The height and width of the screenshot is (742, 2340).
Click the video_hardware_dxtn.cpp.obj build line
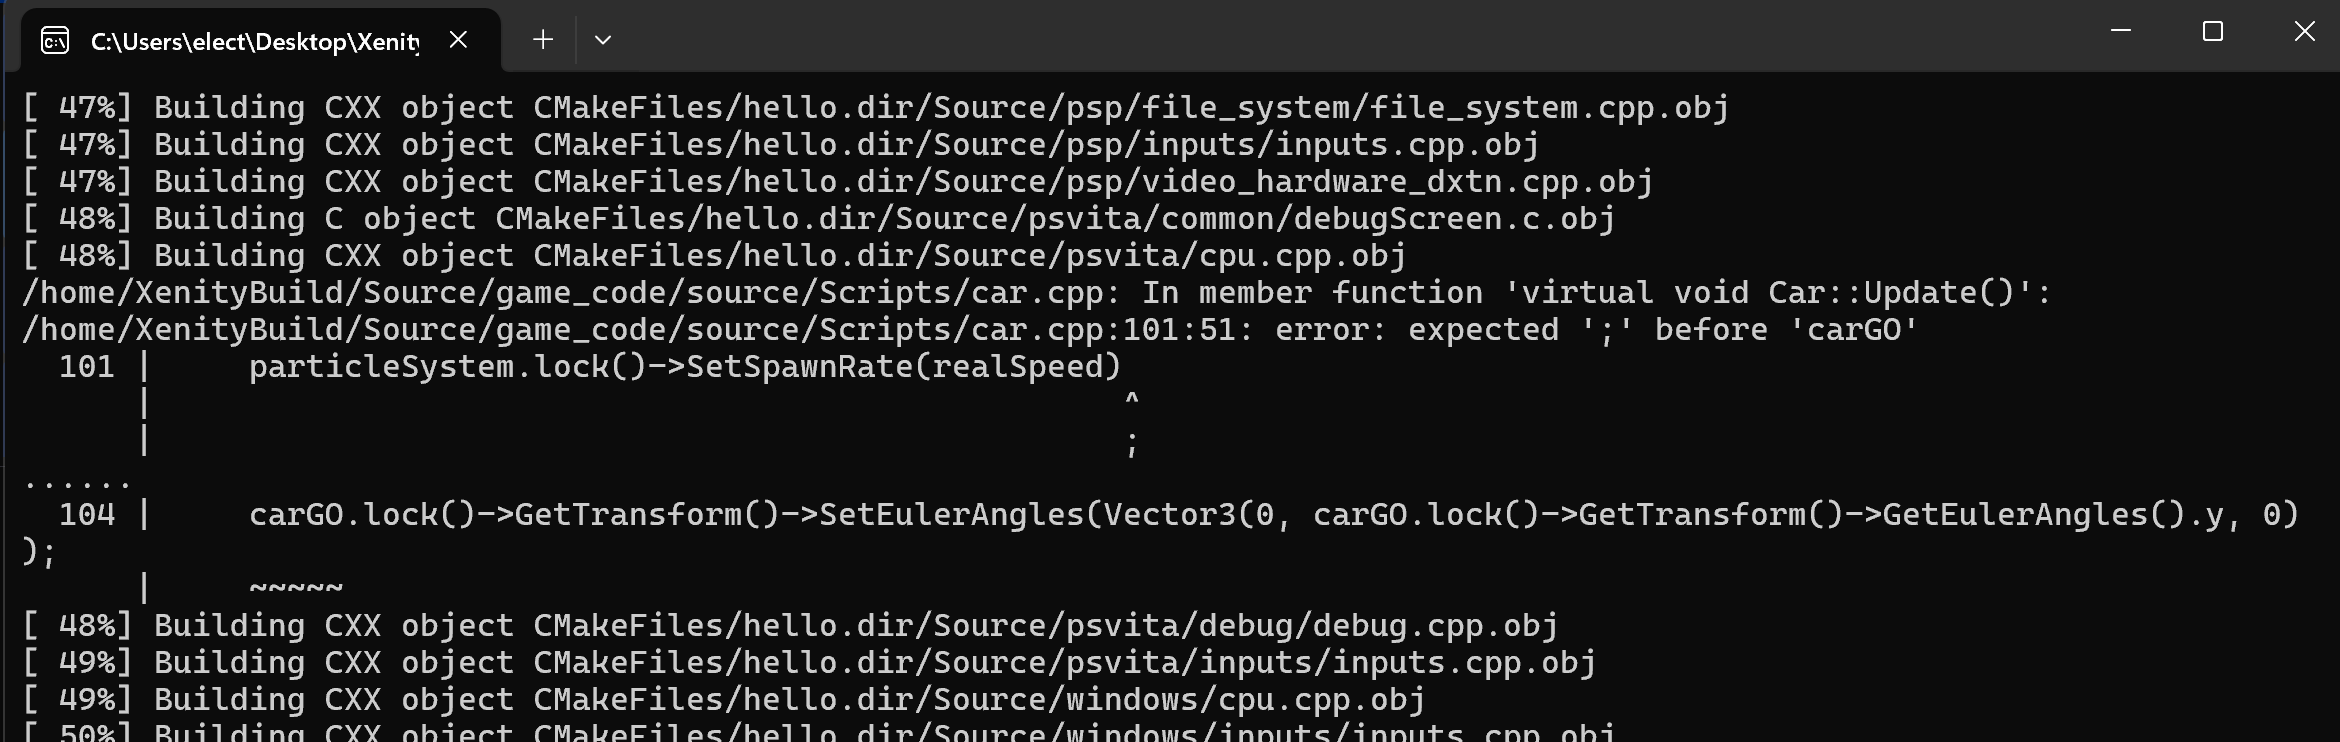click(838, 182)
